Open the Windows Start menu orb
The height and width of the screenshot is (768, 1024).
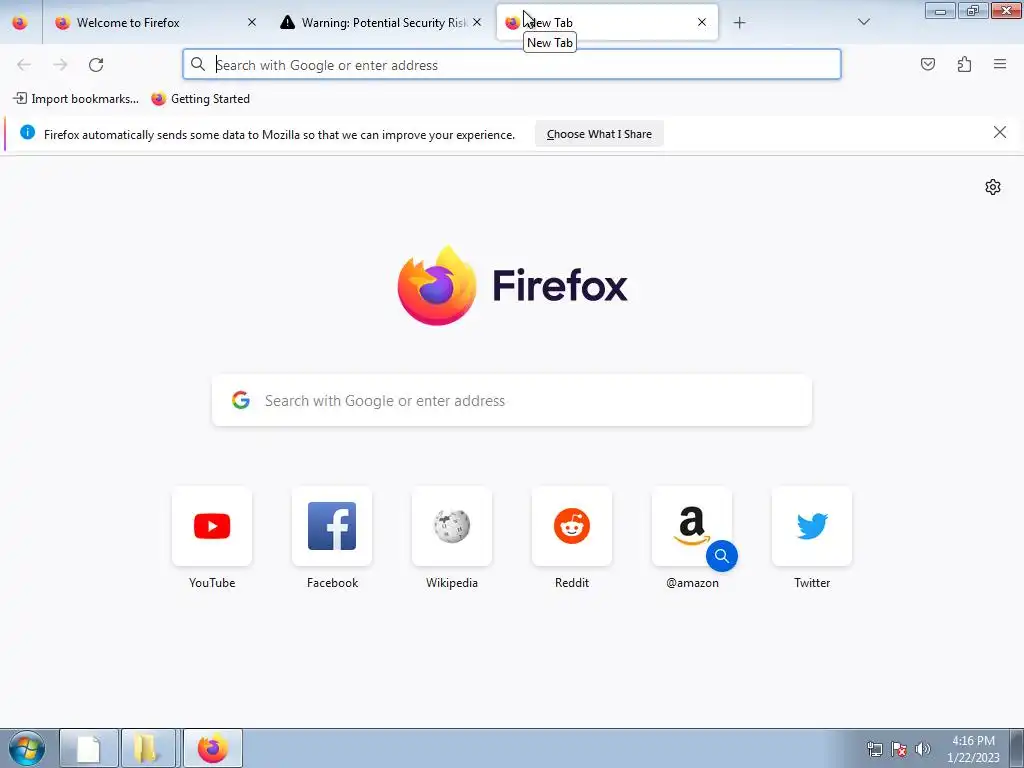point(27,748)
